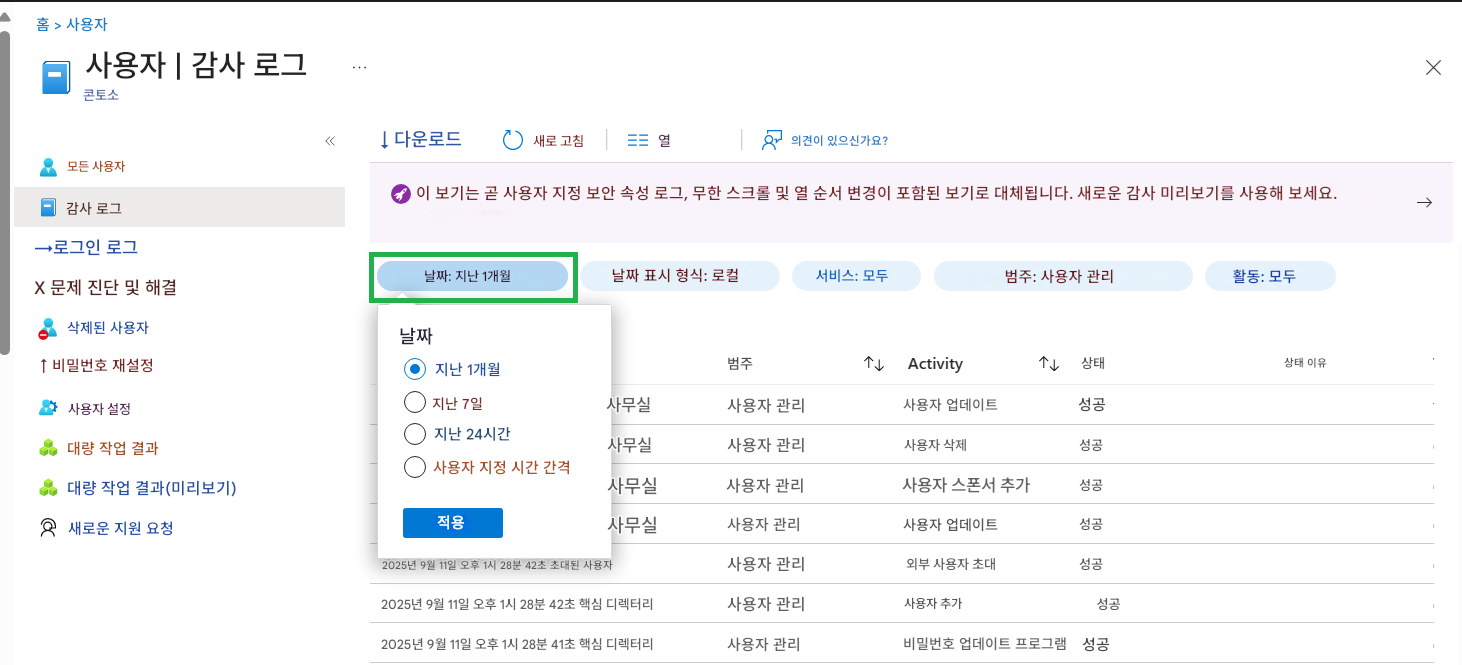Viewport: 1462px width, 665px height.
Task: Close the audit log pane with X
Action: (x=1433, y=67)
